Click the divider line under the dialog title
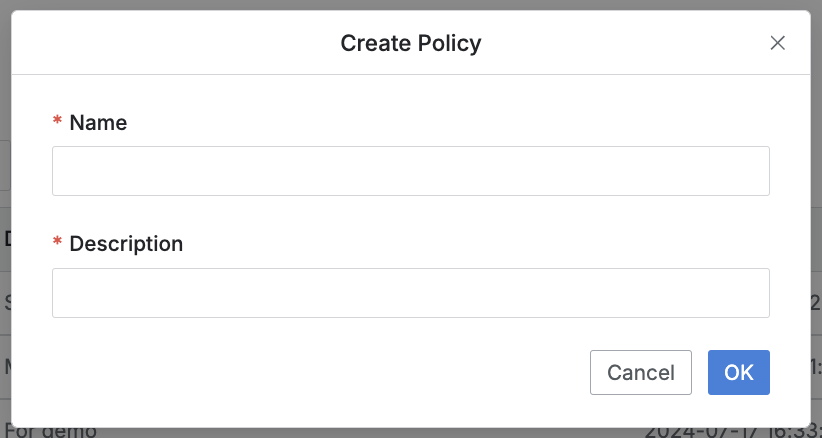 click(410, 75)
